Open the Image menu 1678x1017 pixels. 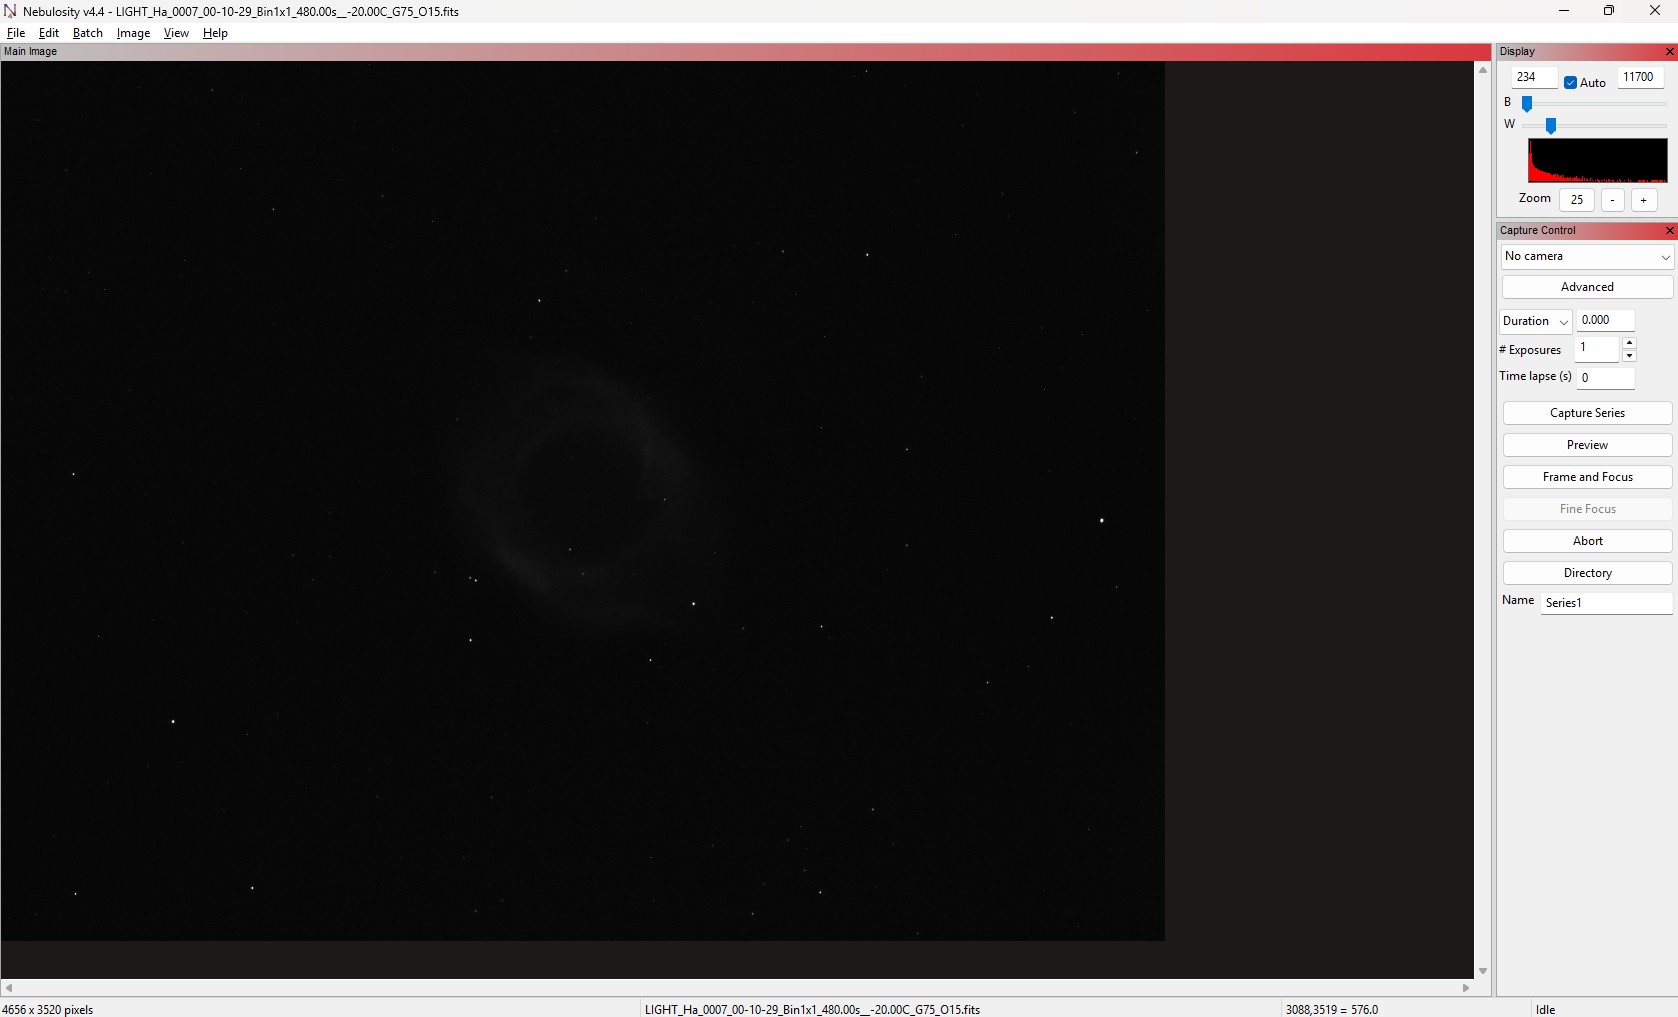click(132, 32)
